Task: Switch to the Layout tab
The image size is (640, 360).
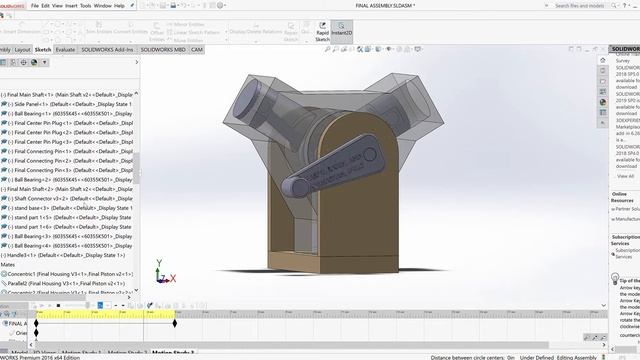Action: click(x=22, y=50)
